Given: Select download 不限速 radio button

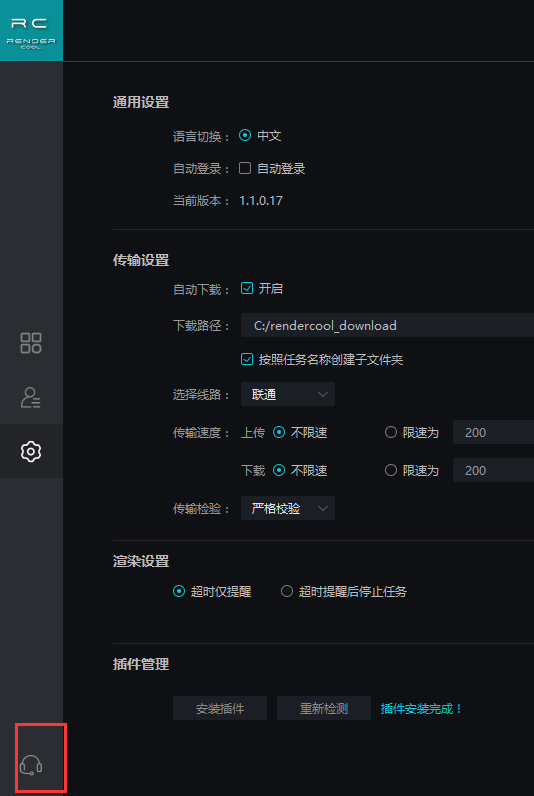Looking at the screenshot, I should tap(279, 471).
